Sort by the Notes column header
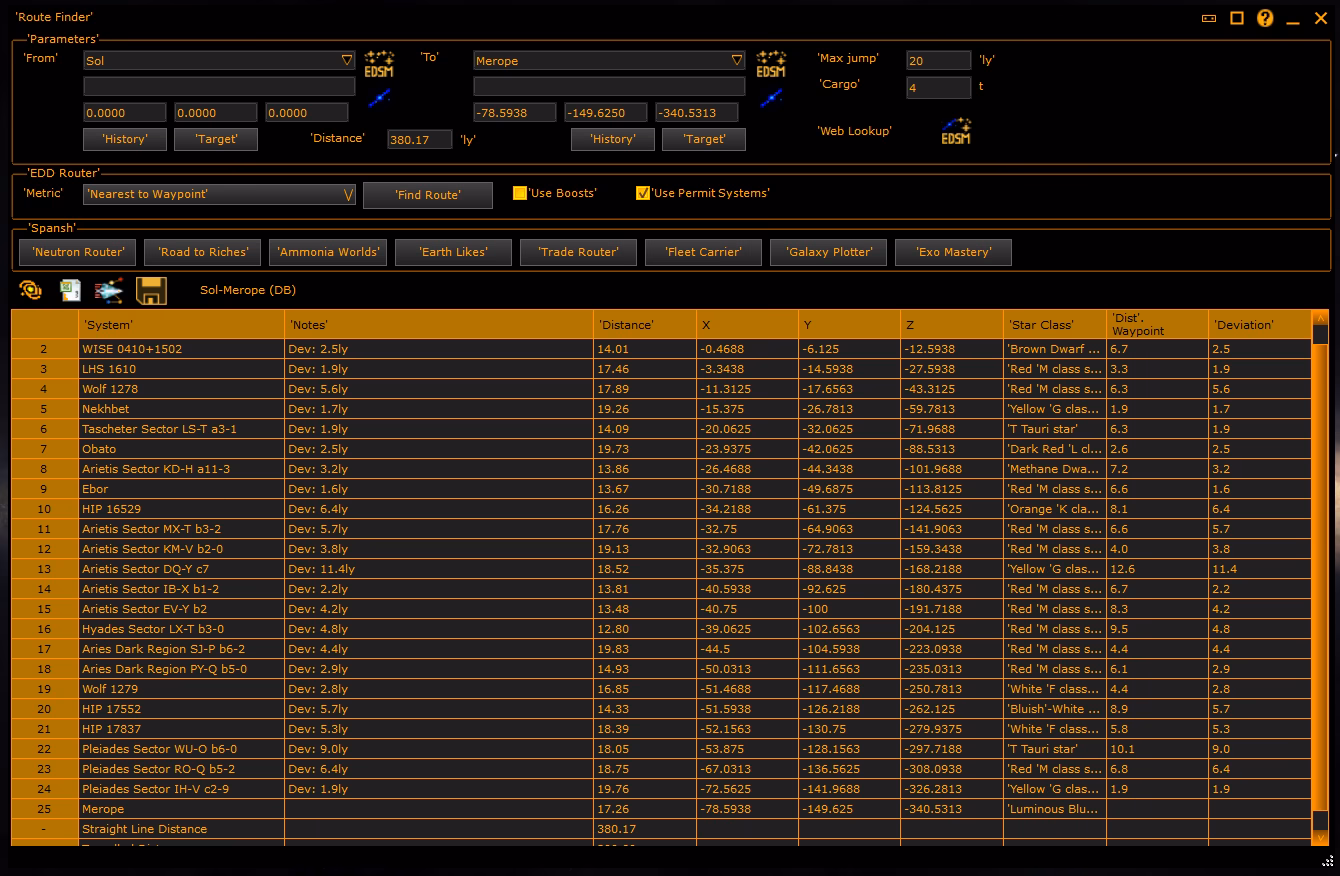The image size is (1340, 876). click(x=439, y=325)
